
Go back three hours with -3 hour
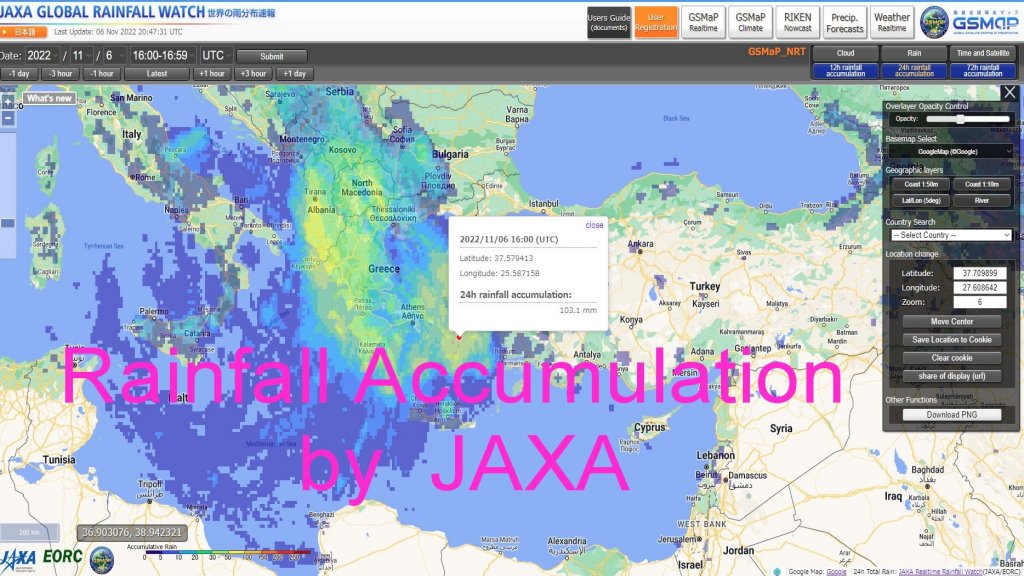click(61, 74)
